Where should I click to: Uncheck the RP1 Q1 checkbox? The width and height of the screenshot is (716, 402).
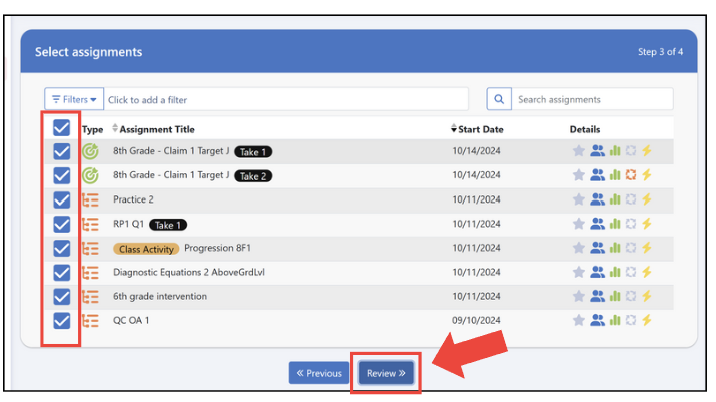[x=61, y=224]
